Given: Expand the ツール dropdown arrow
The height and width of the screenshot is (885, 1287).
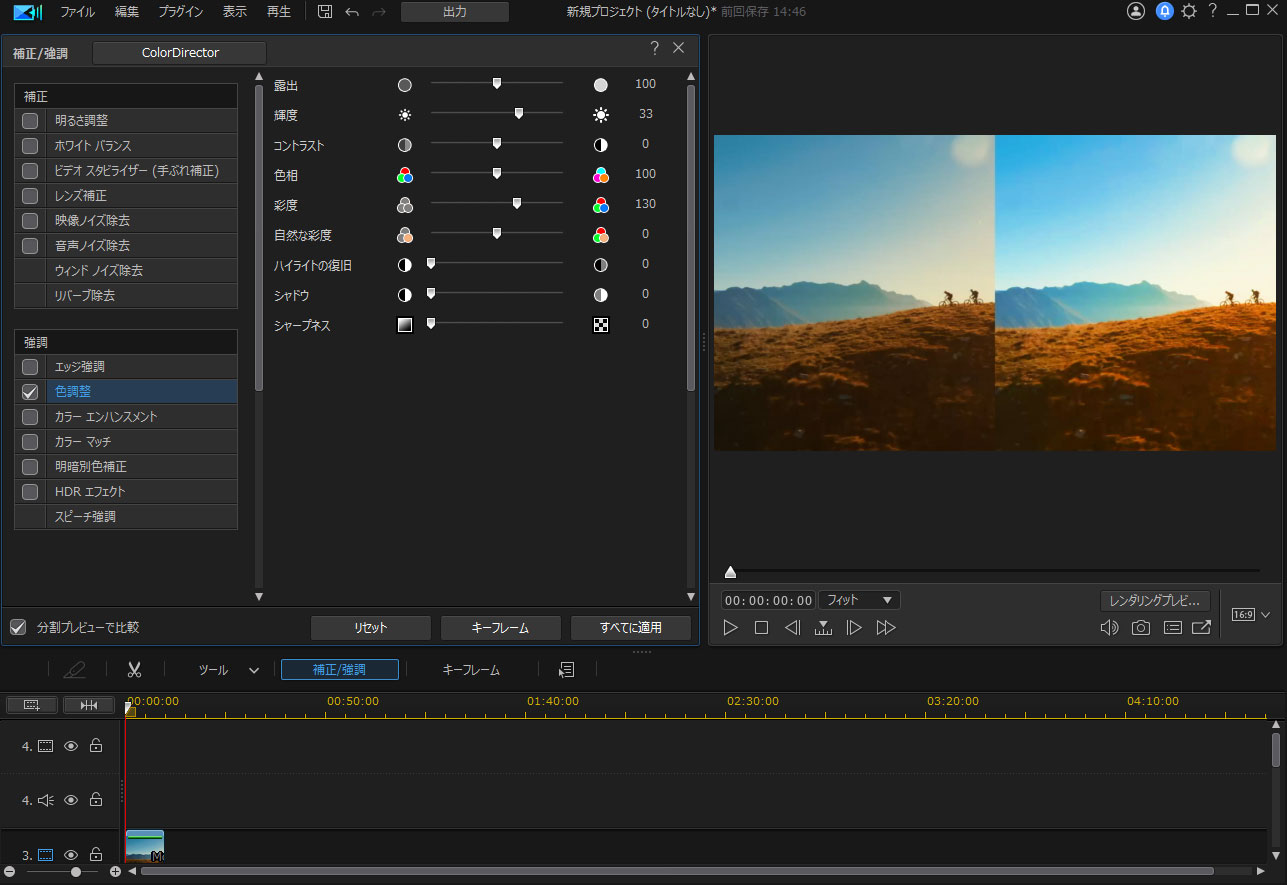Looking at the screenshot, I should pyautogui.click(x=254, y=670).
